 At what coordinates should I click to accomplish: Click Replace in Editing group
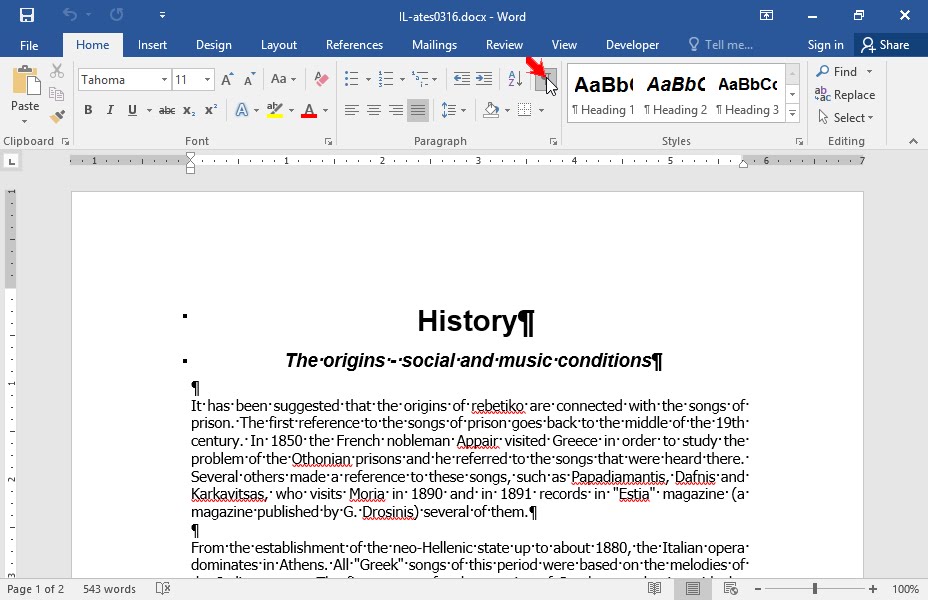point(845,95)
